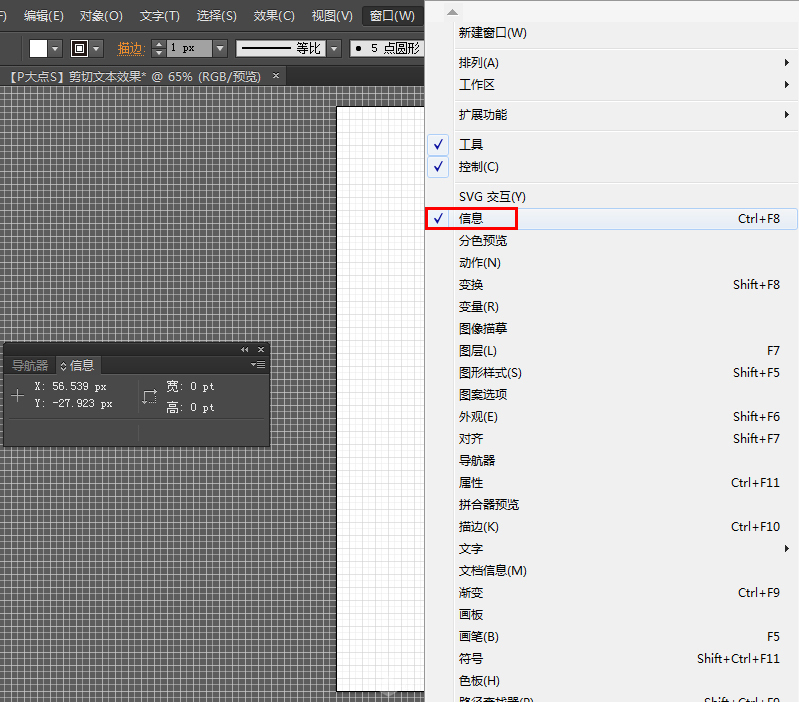Close the floating info panel
The image size is (799, 702).
[261, 350]
